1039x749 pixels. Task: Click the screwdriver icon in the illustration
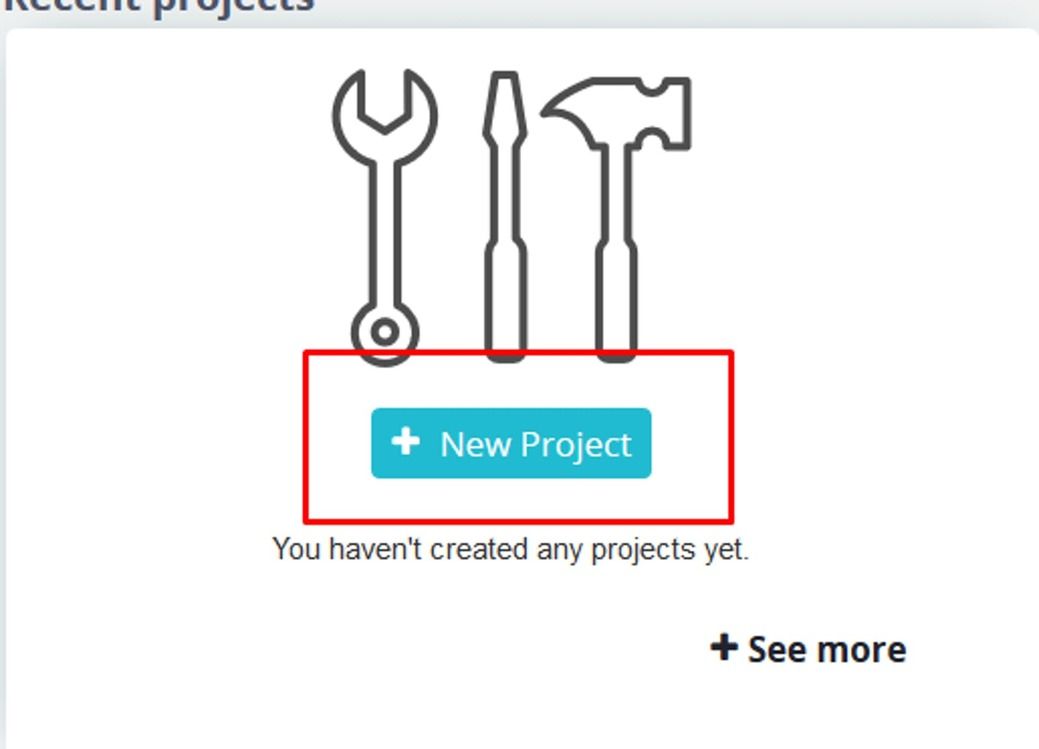[x=506, y=217]
